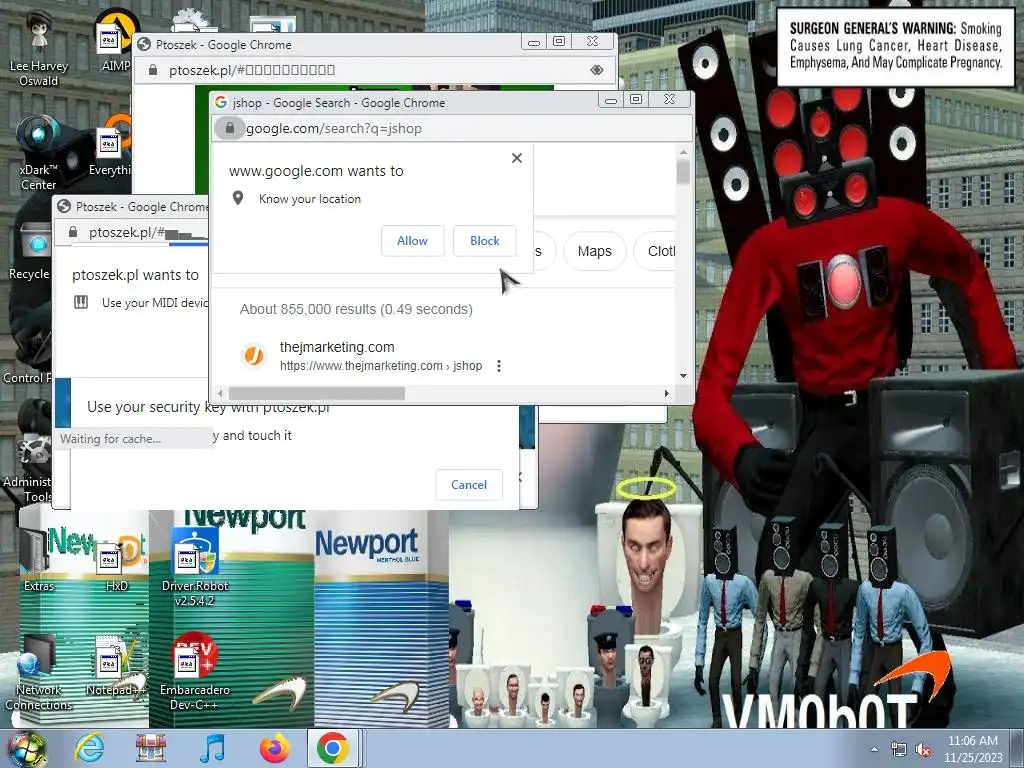Open the Recycle Bin icon

(31, 251)
